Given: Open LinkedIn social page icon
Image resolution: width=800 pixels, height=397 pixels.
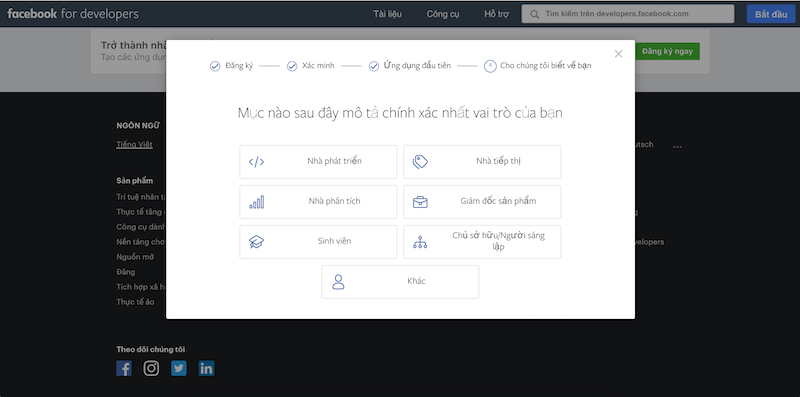Looking at the screenshot, I should (x=206, y=368).
